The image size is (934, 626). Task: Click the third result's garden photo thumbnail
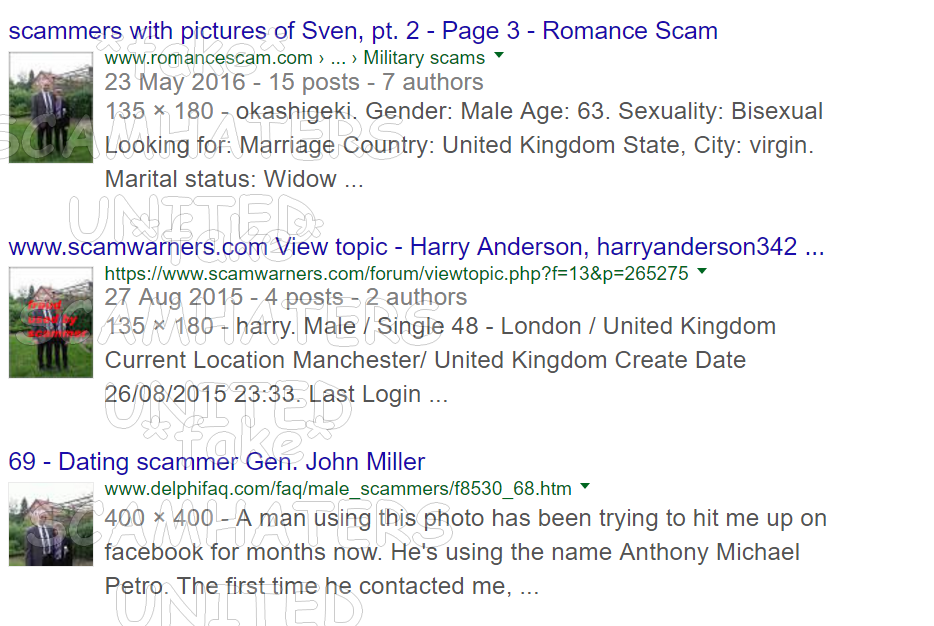[51, 524]
